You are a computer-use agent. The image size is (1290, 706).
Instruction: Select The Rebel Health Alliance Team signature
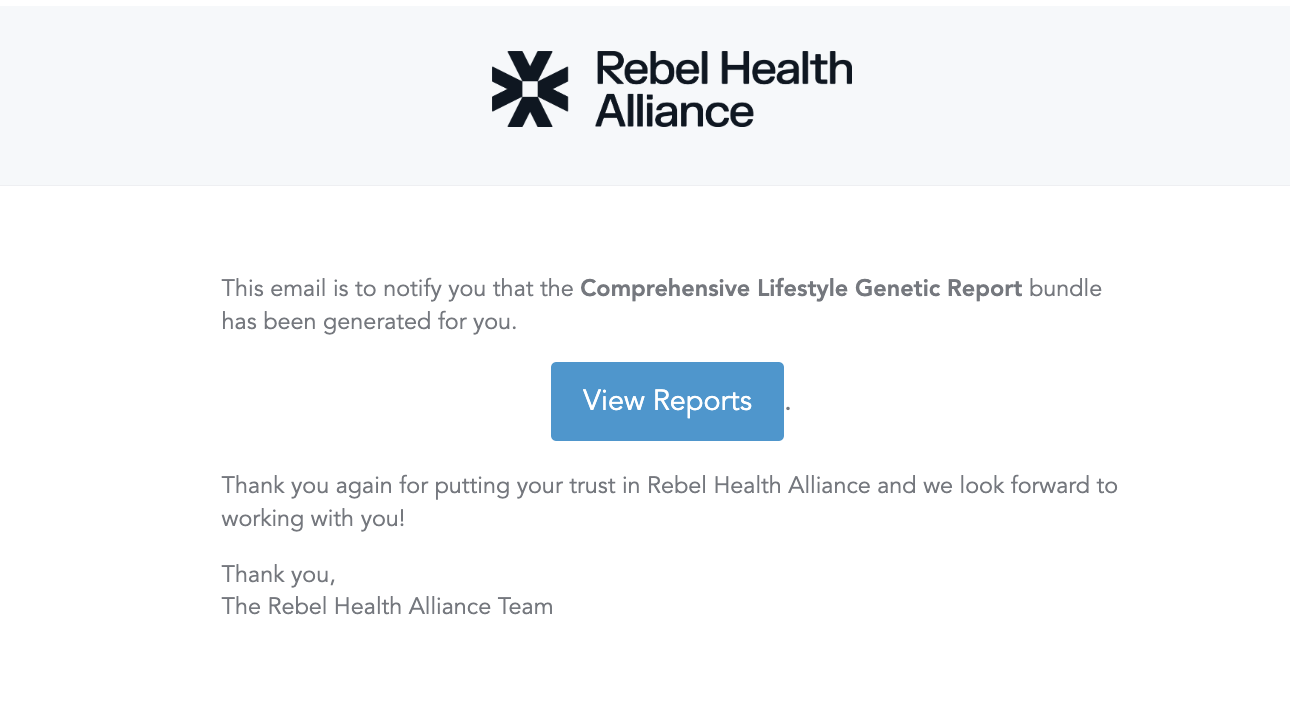coord(388,606)
